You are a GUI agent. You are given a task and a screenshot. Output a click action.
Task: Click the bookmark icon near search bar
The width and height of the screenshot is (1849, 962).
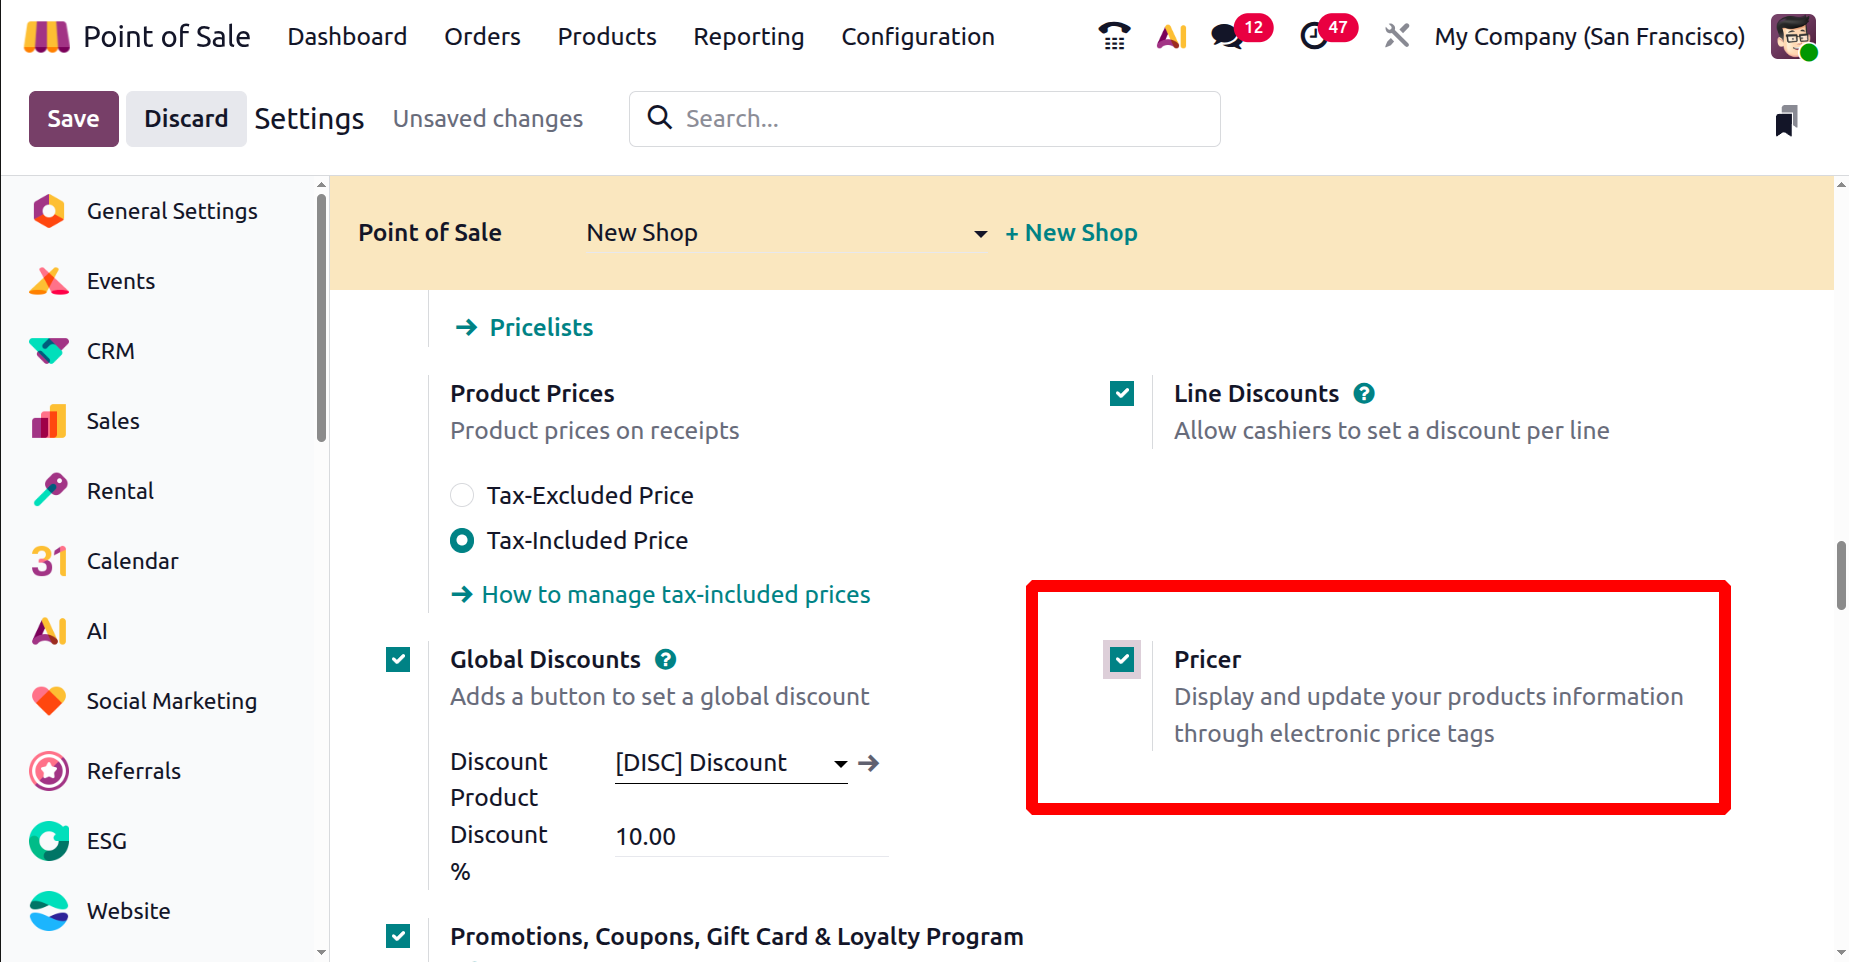(x=1786, y=121)
